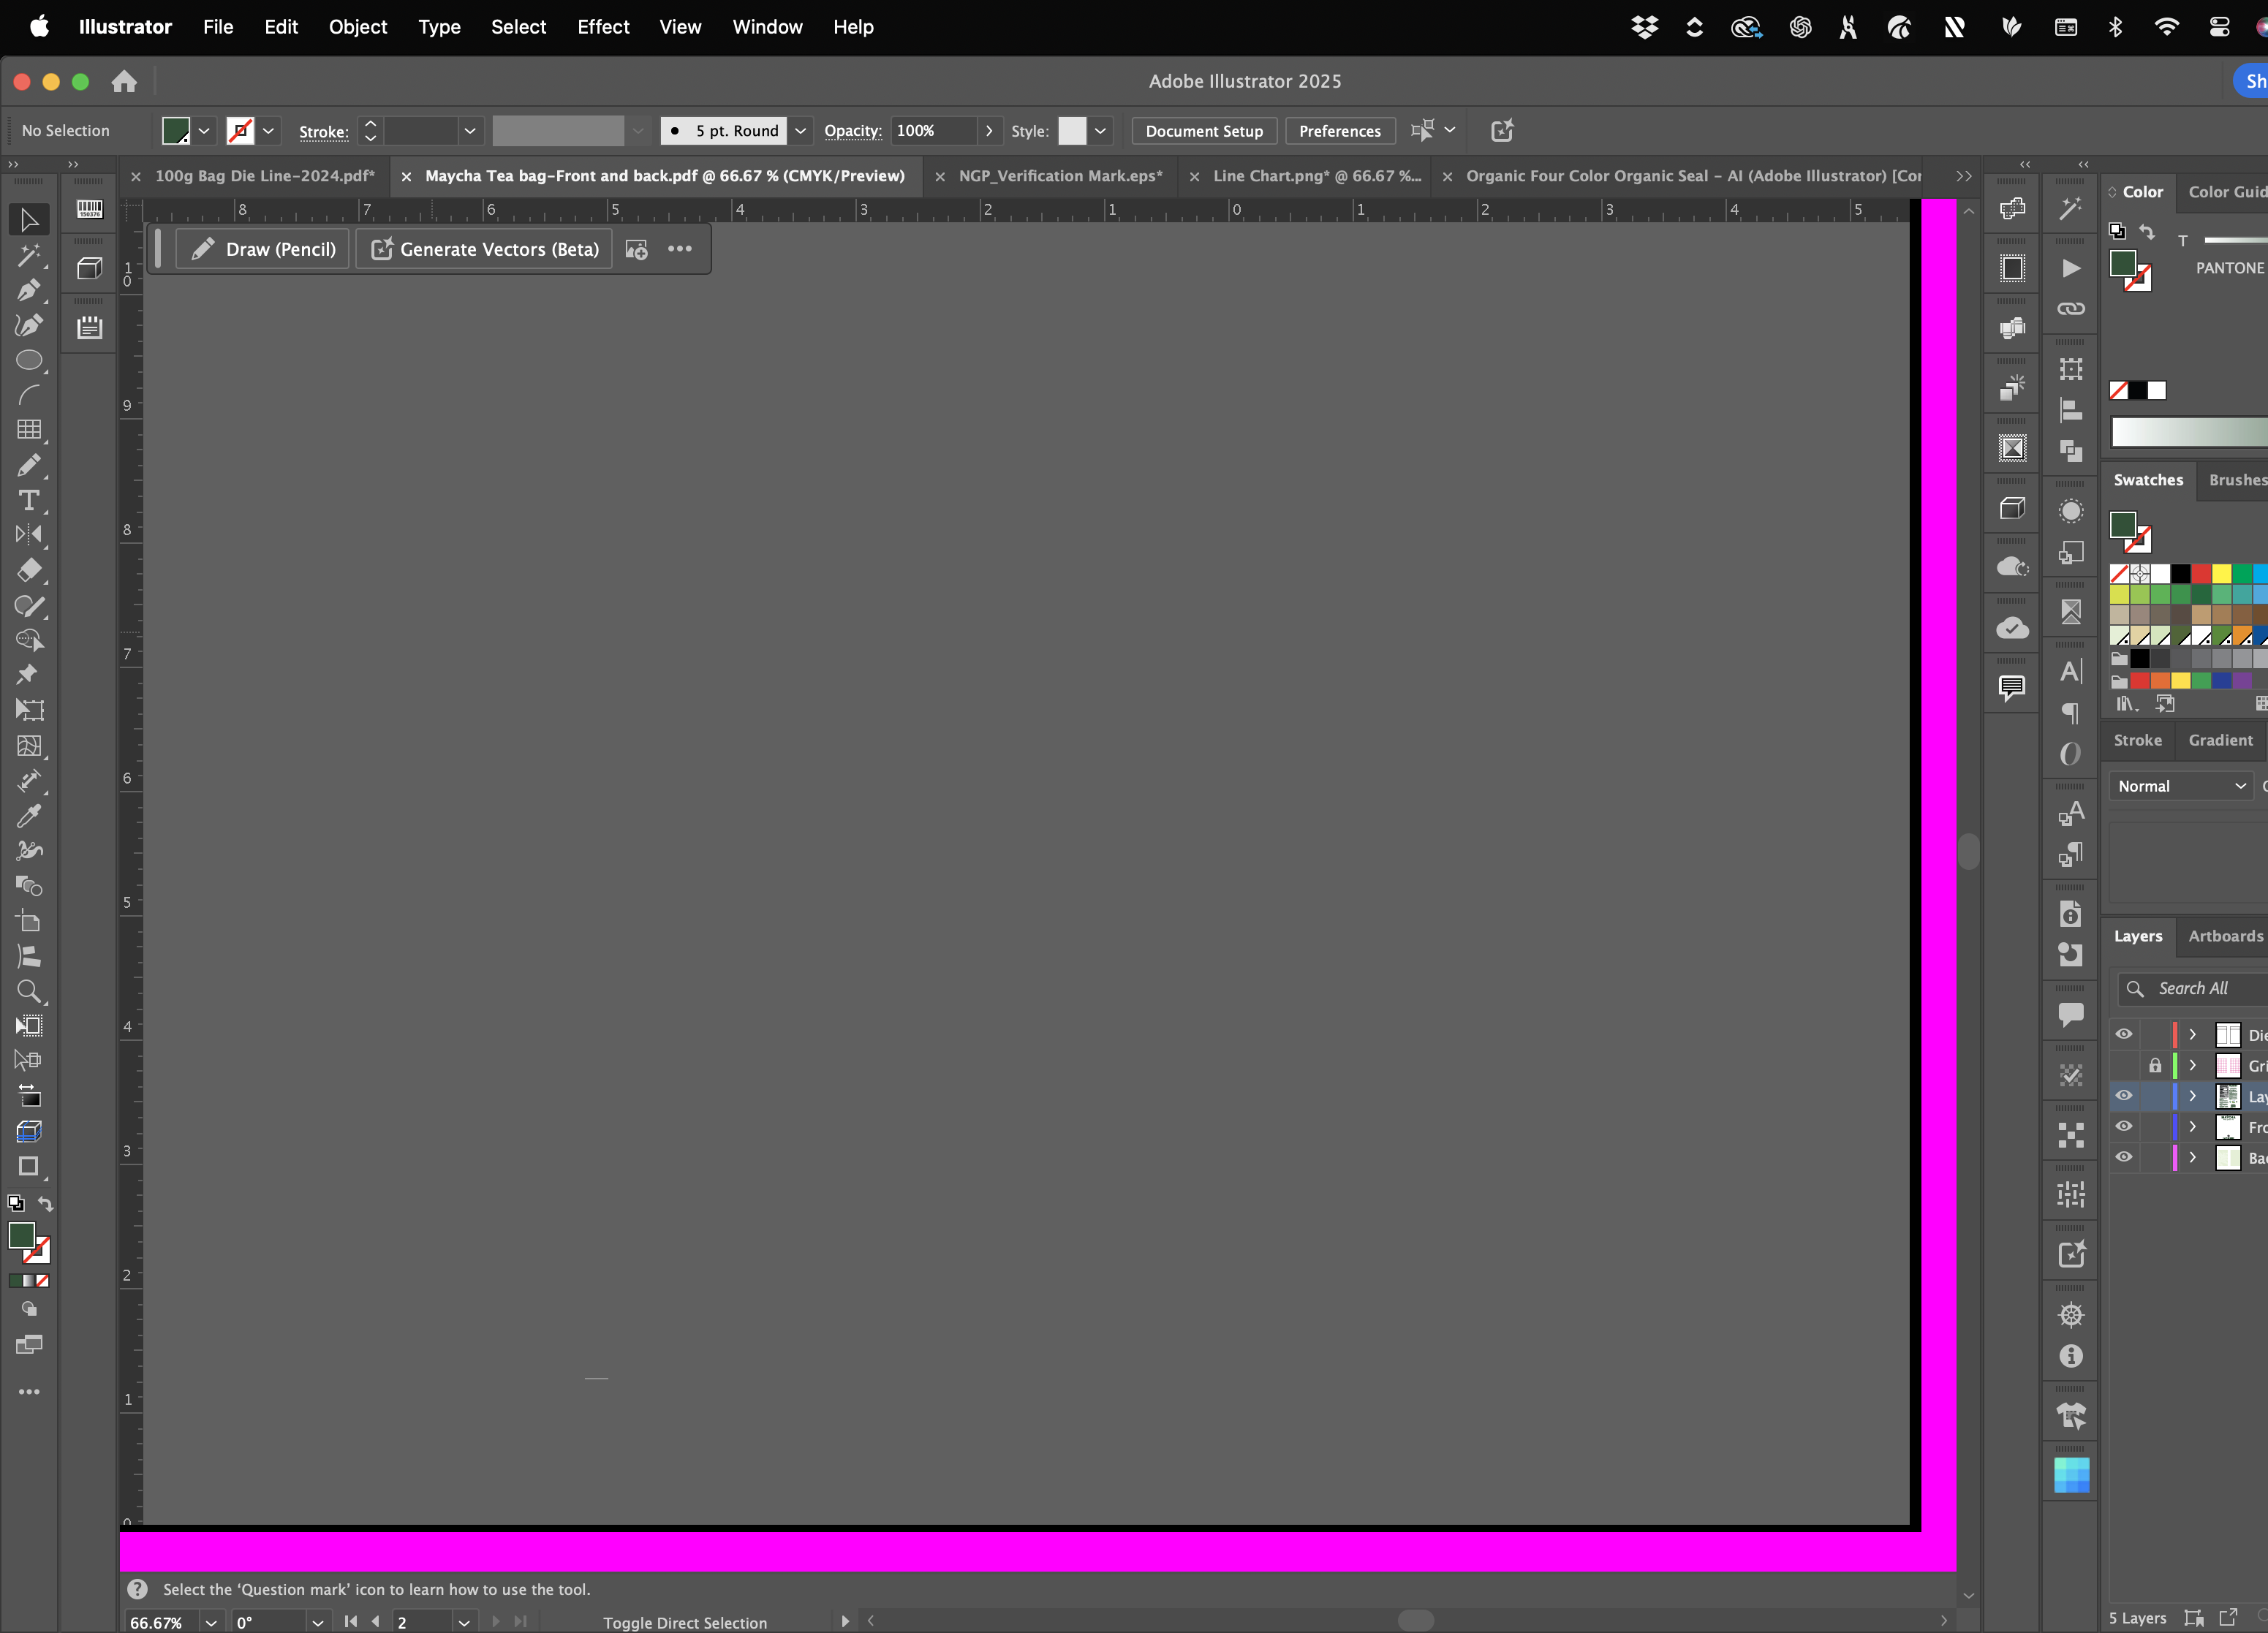Open Document Setup
Viewport: 2268px width, 1633px height.
1203,130
